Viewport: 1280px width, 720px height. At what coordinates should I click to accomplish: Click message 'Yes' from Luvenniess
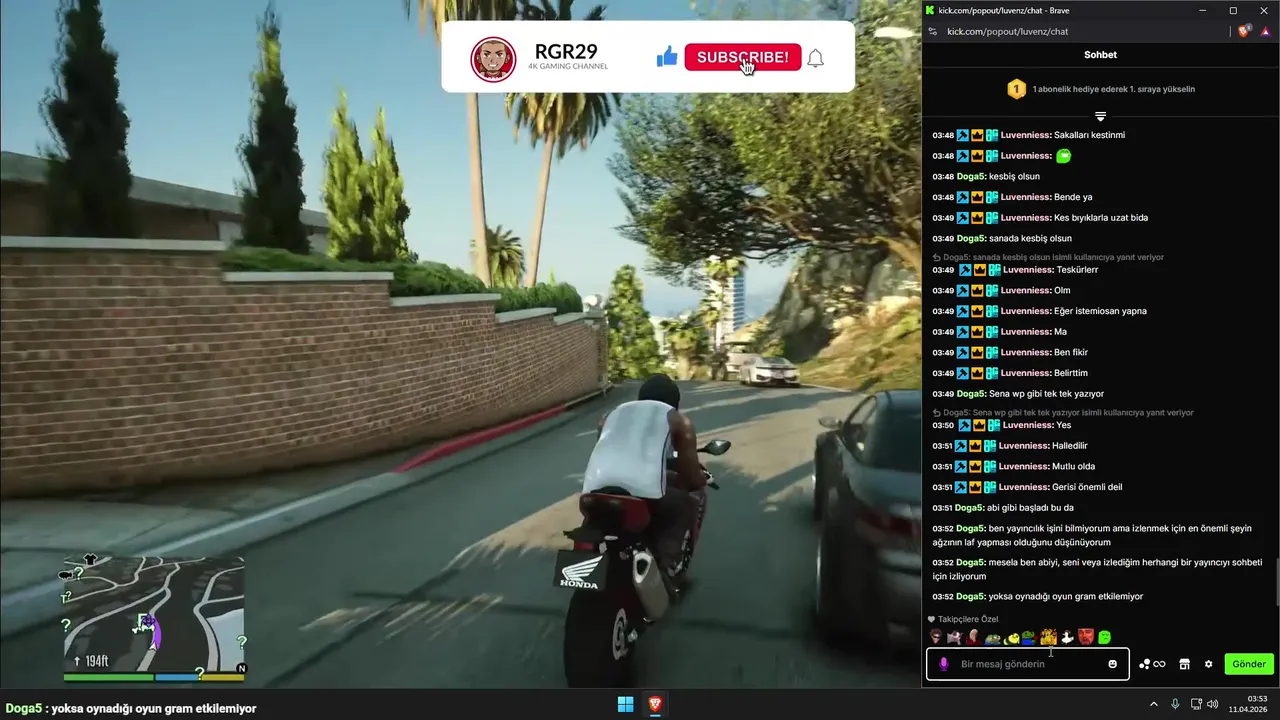[x=1064, y=425]
